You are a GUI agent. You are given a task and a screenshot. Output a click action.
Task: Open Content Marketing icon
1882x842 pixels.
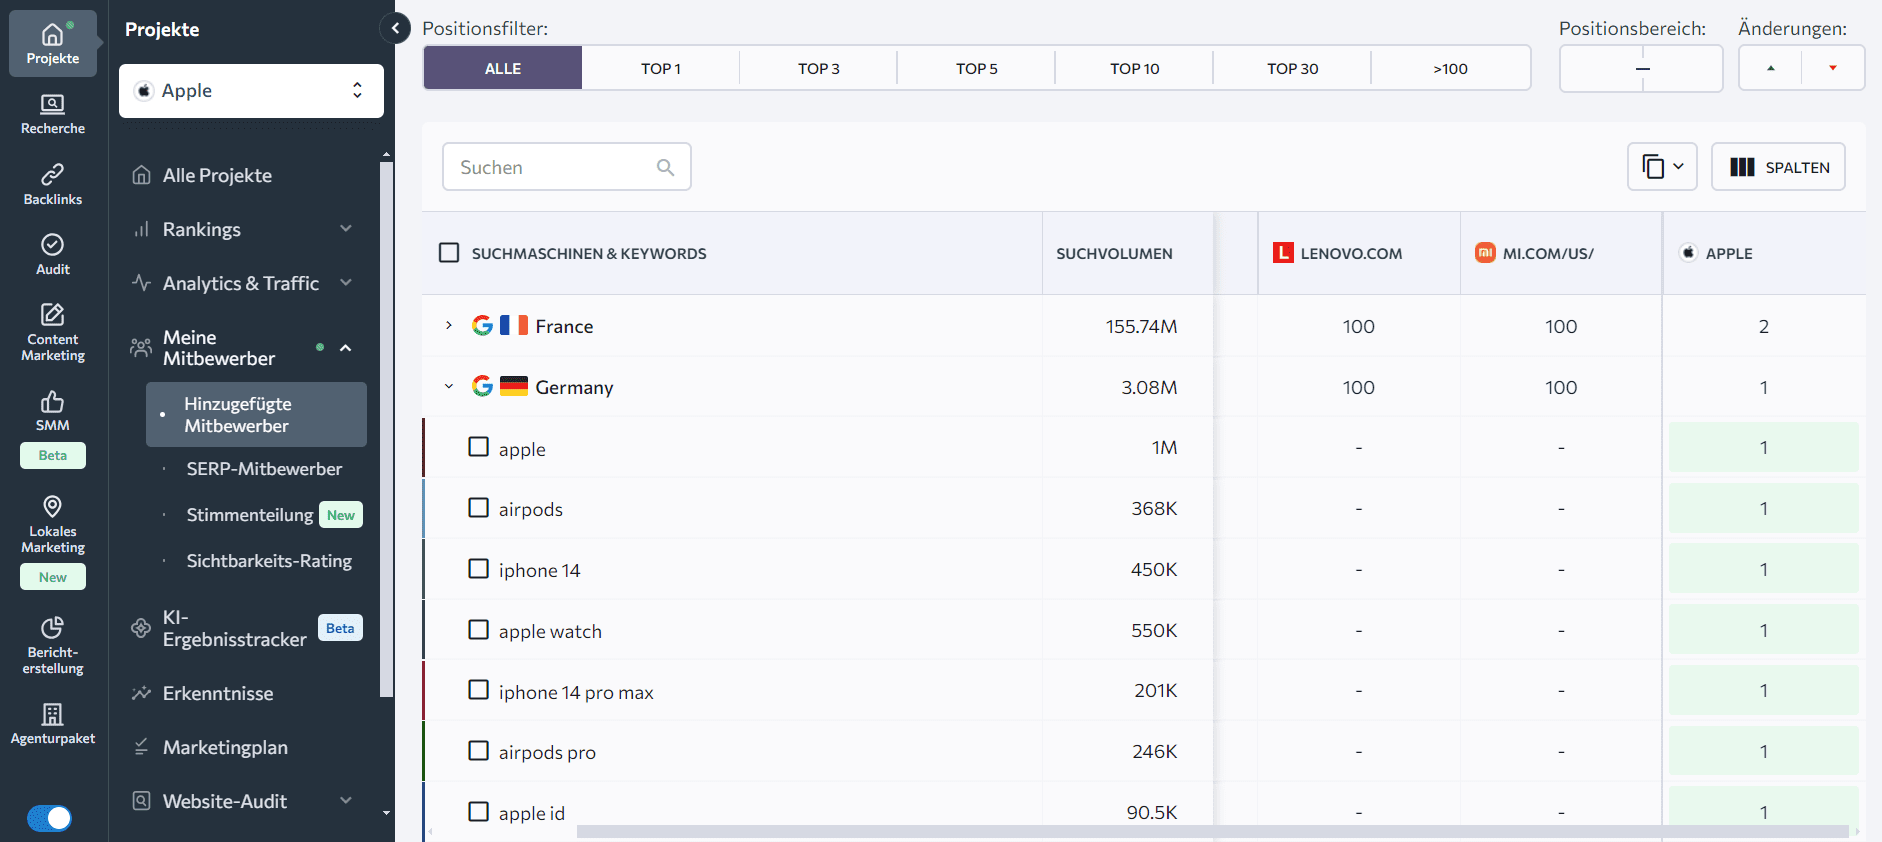[x=53, y=314]
